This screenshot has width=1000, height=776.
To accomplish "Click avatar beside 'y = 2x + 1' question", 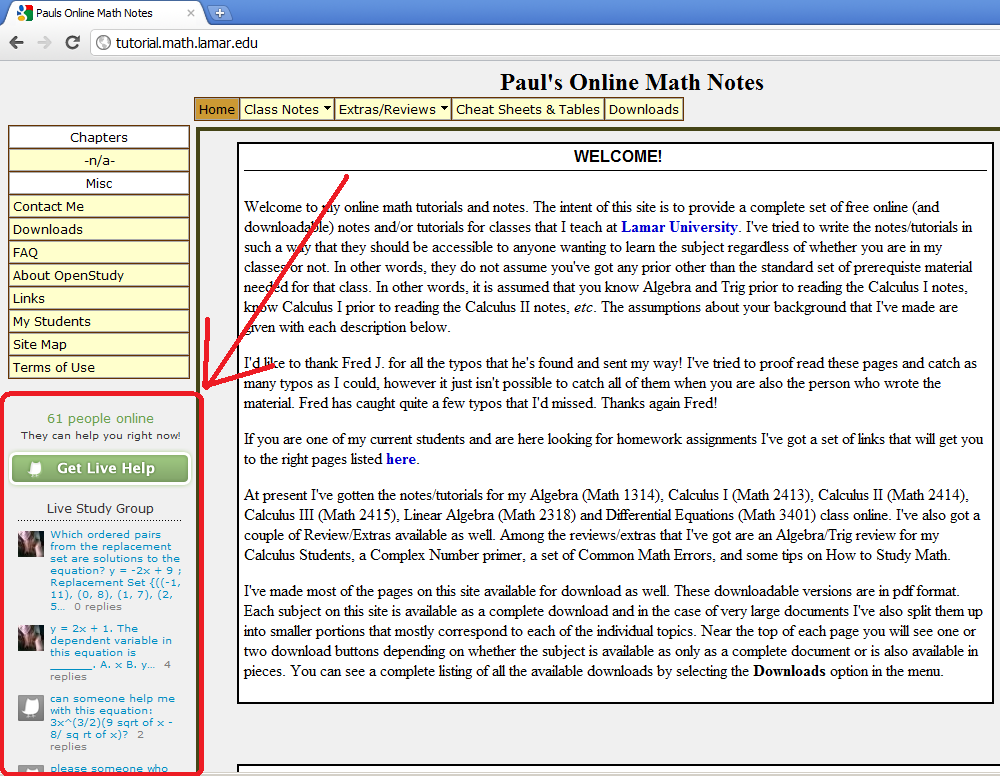I will point(31,638).
